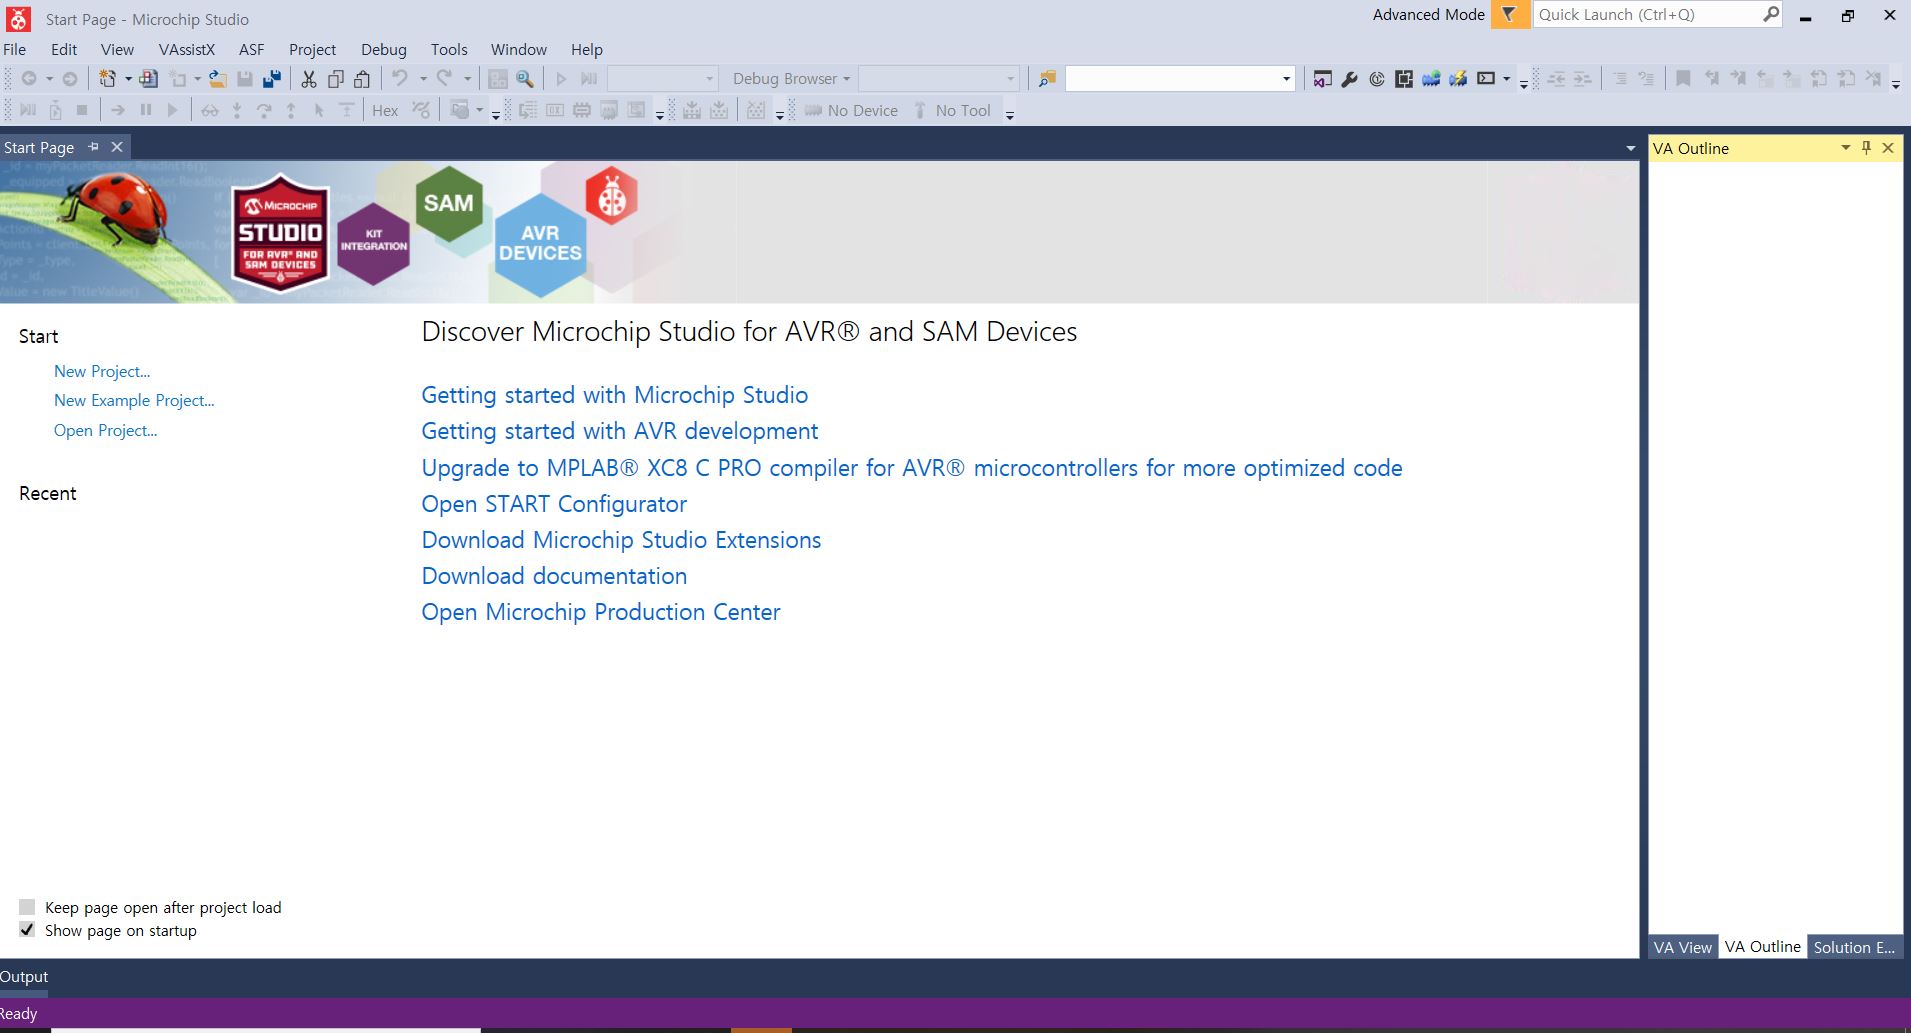The height and width of the screenshot is (1033, 1911).
Task: Click the No Tool button
Action: point(951,110)
